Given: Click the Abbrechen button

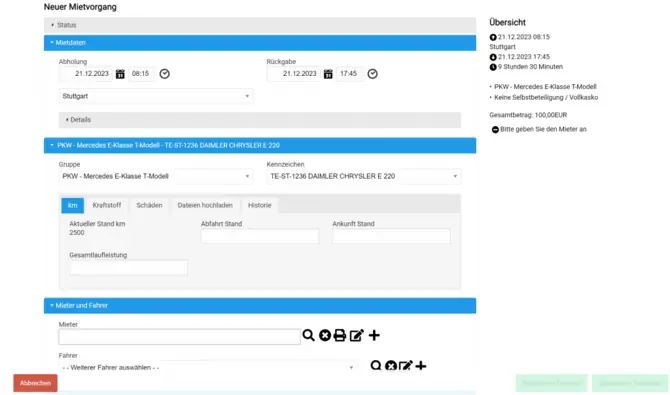Looking at the screenshot, I should pyautogui.click(x=35, y=383).
